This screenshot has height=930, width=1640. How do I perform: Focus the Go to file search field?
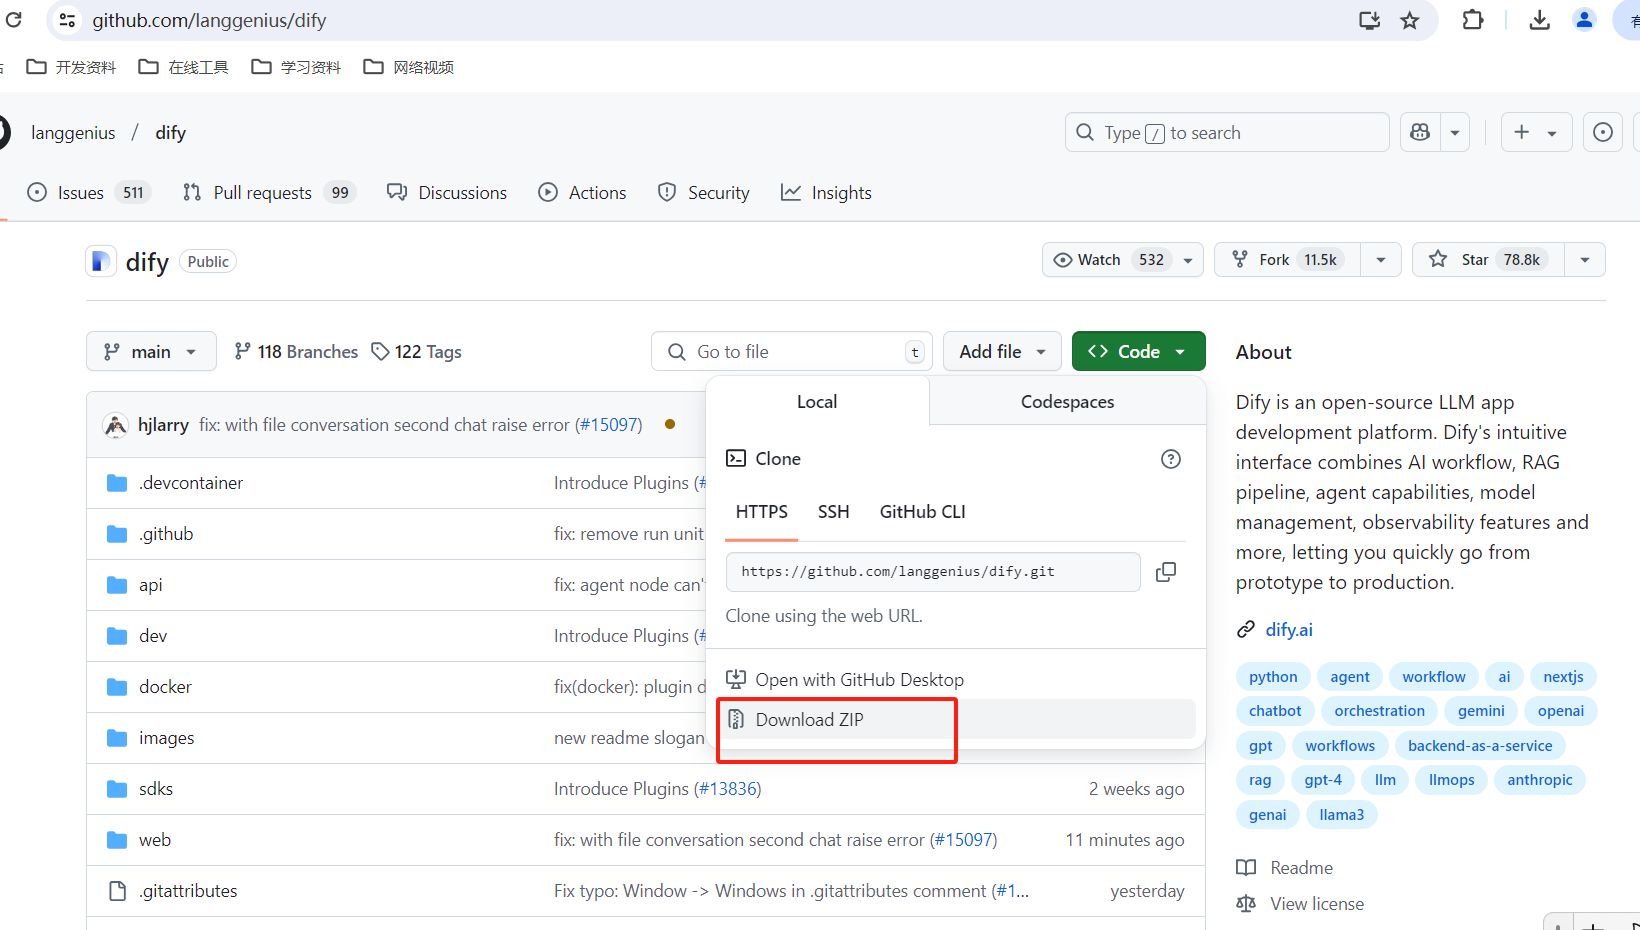point(792,352)
